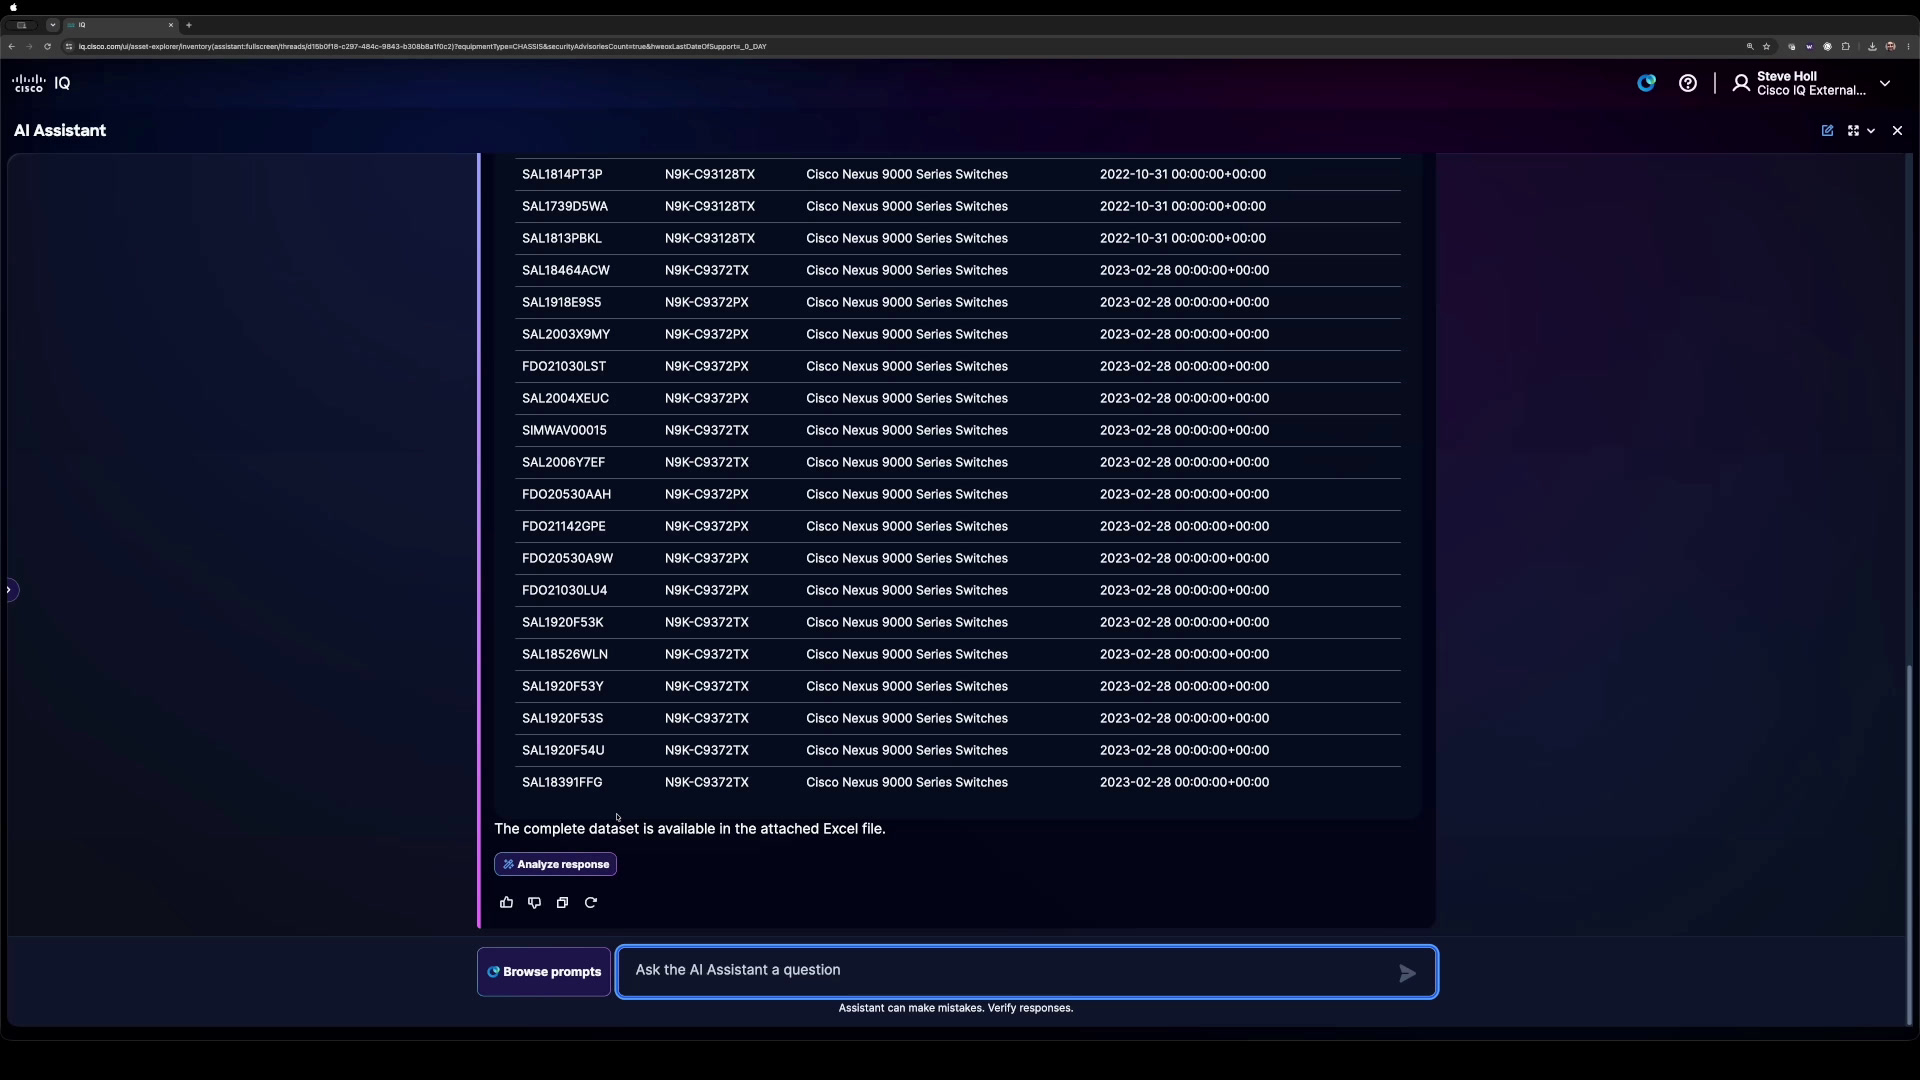Bookmark this page with the star icon
1920x1080 pixels.
click(1767, 46)
